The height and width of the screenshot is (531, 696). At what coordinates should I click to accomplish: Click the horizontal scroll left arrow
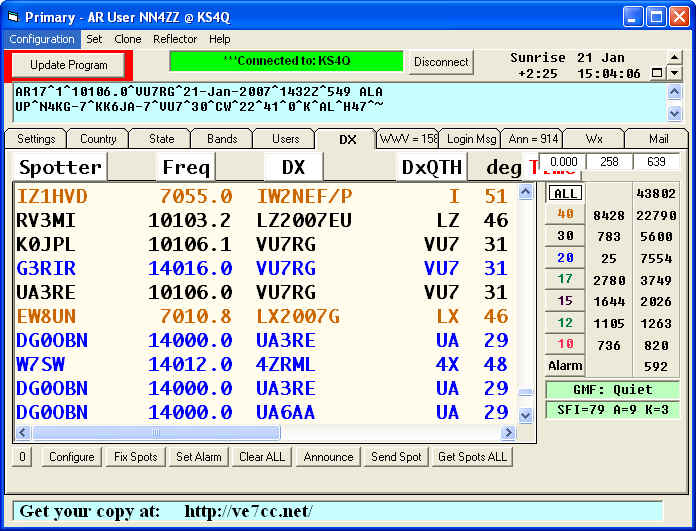click(x=23, y=432)
